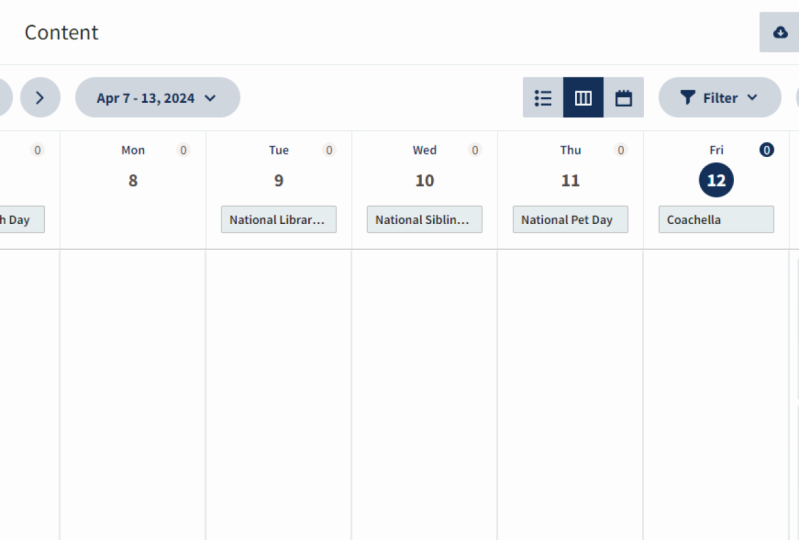Screen dimensions: 799x540
Task: Go to next week with right chevron
Action: pyautogui.click(x=40, y=97)
